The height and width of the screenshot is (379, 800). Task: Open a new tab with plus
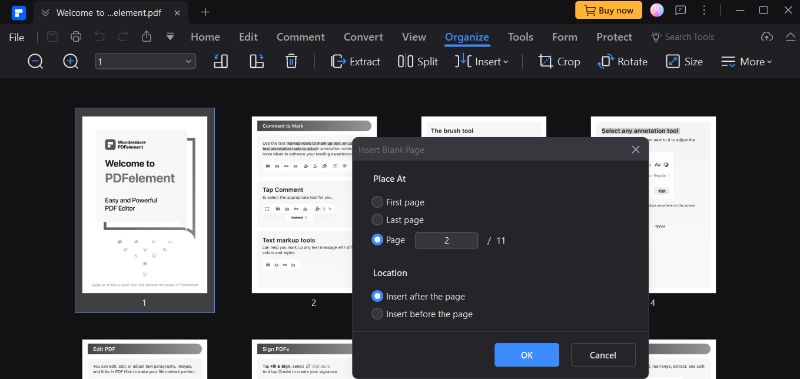click(x=205, y=12)
